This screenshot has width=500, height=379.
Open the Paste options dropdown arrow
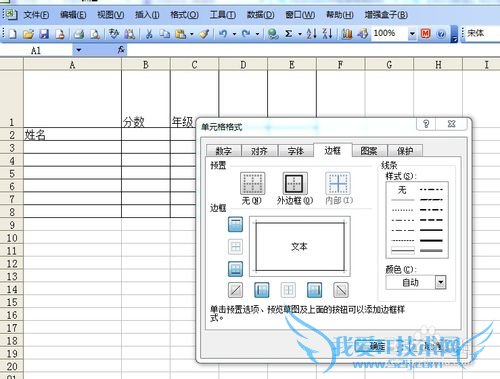click(192, 34)
